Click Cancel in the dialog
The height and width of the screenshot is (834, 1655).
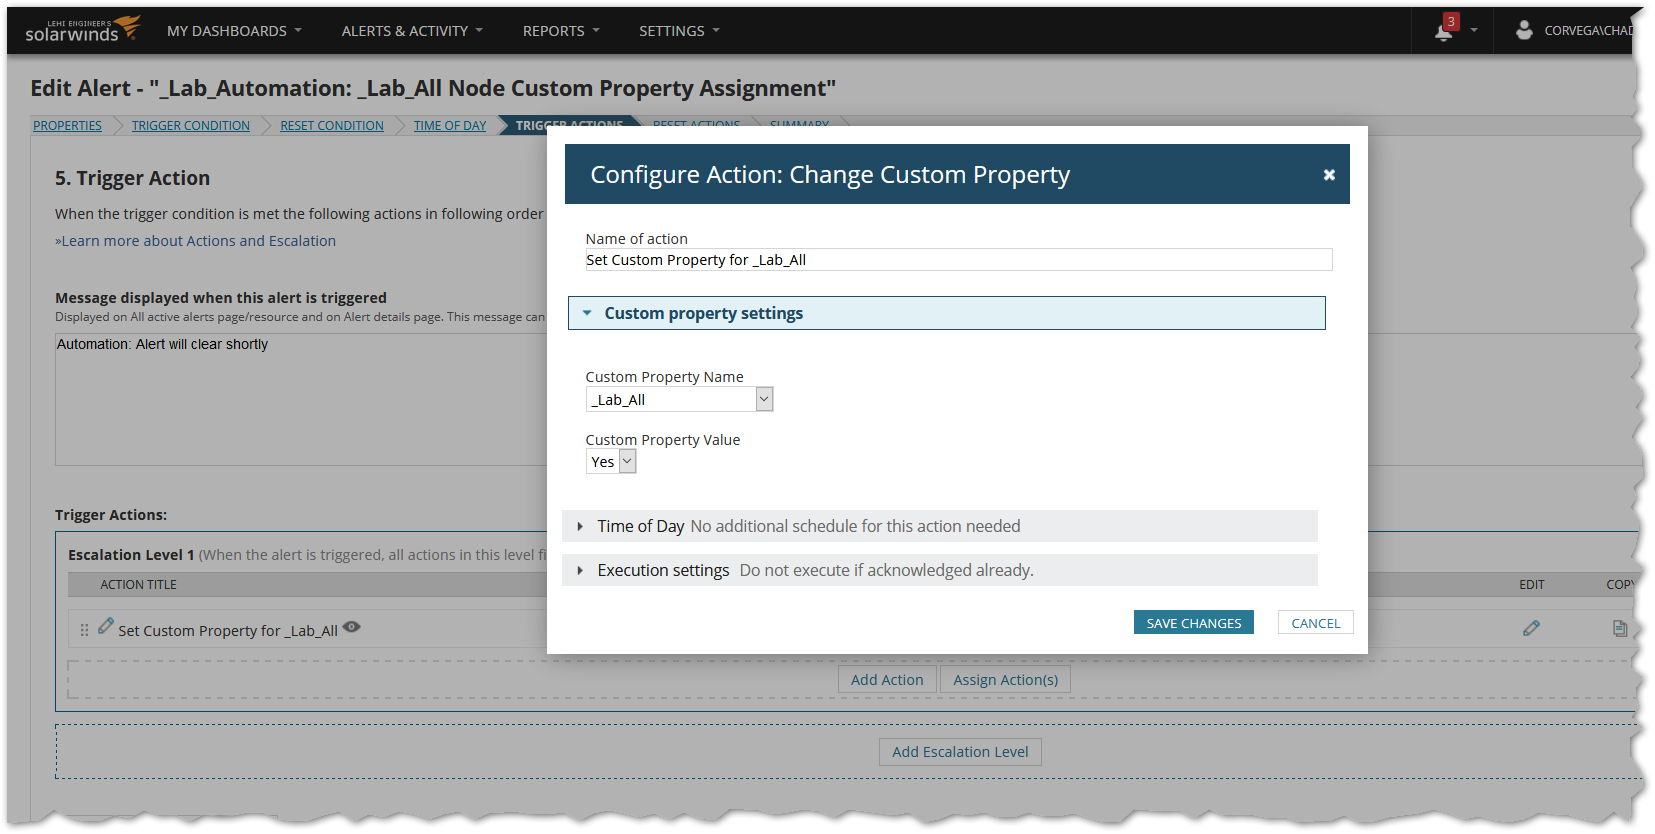click(1315, 623)
